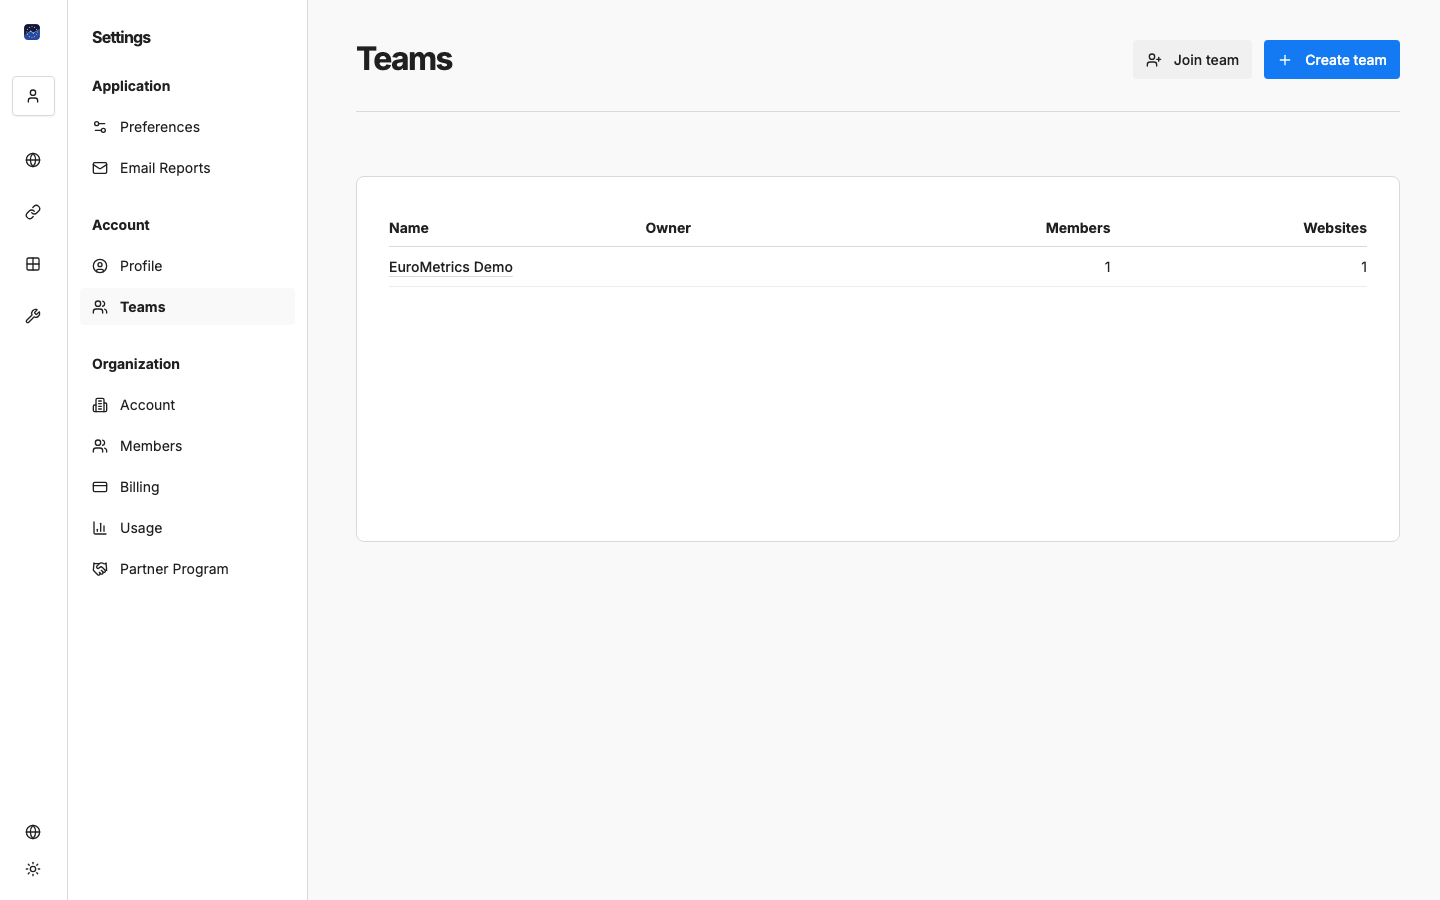Image resolution: width=1440 pixels, height=900 pixels.
Task: Click the Members column header in the table
Action: 1078,228
